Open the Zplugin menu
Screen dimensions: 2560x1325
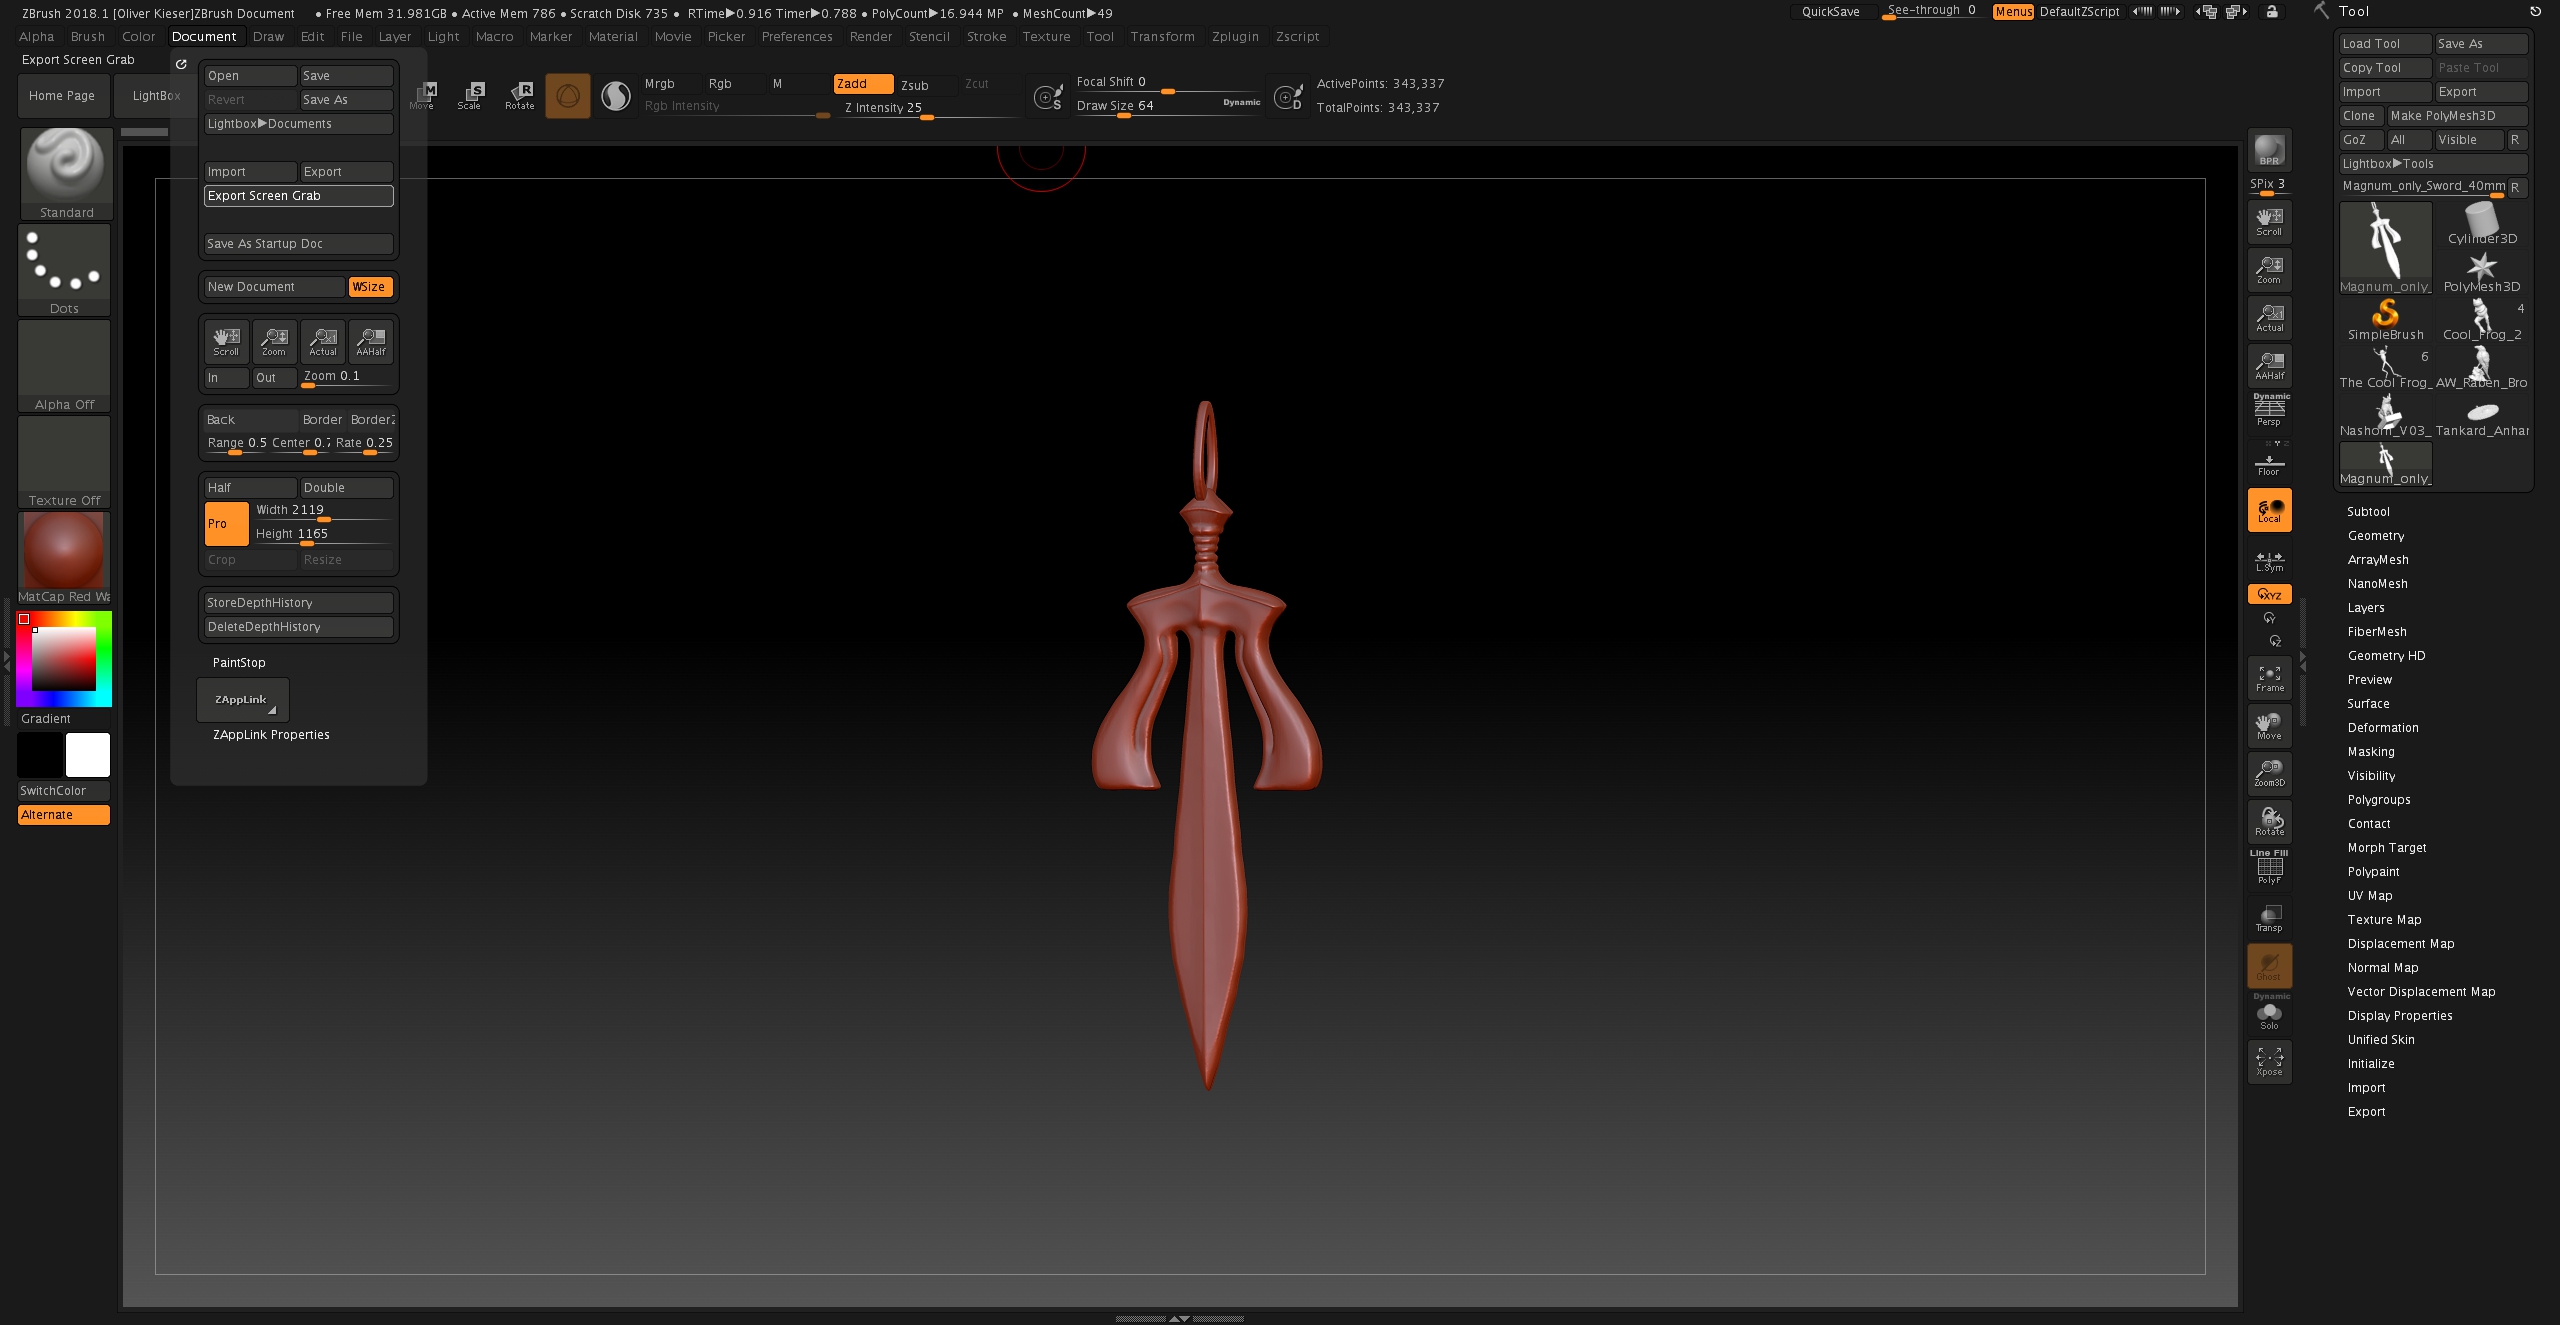point(1235,37)
